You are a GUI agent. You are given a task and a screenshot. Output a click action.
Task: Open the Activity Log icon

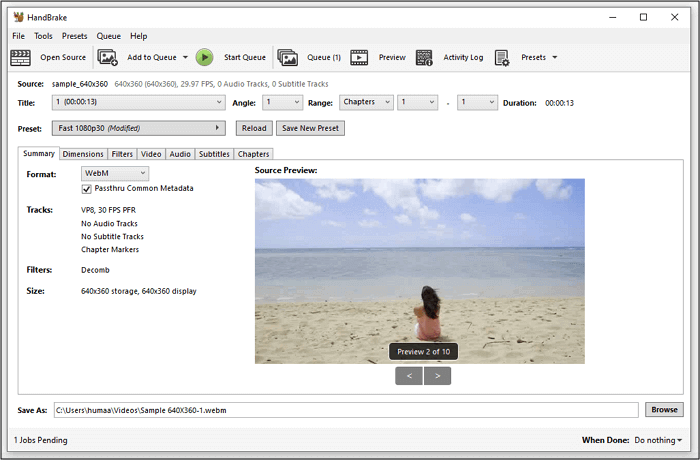pyautogui.click(x=425, y=58)
